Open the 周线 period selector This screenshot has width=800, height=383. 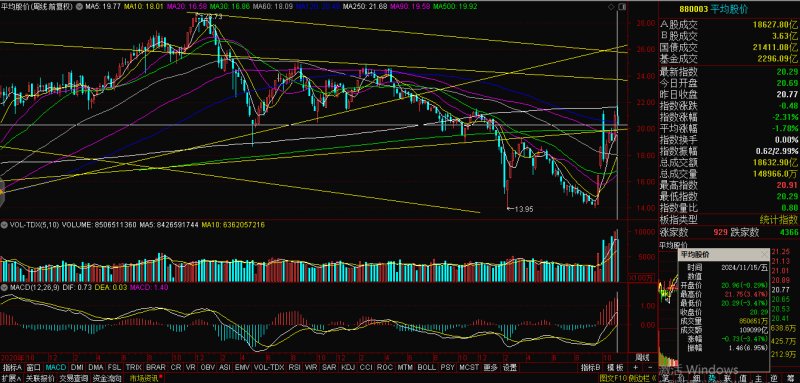[x=642, y=356]
